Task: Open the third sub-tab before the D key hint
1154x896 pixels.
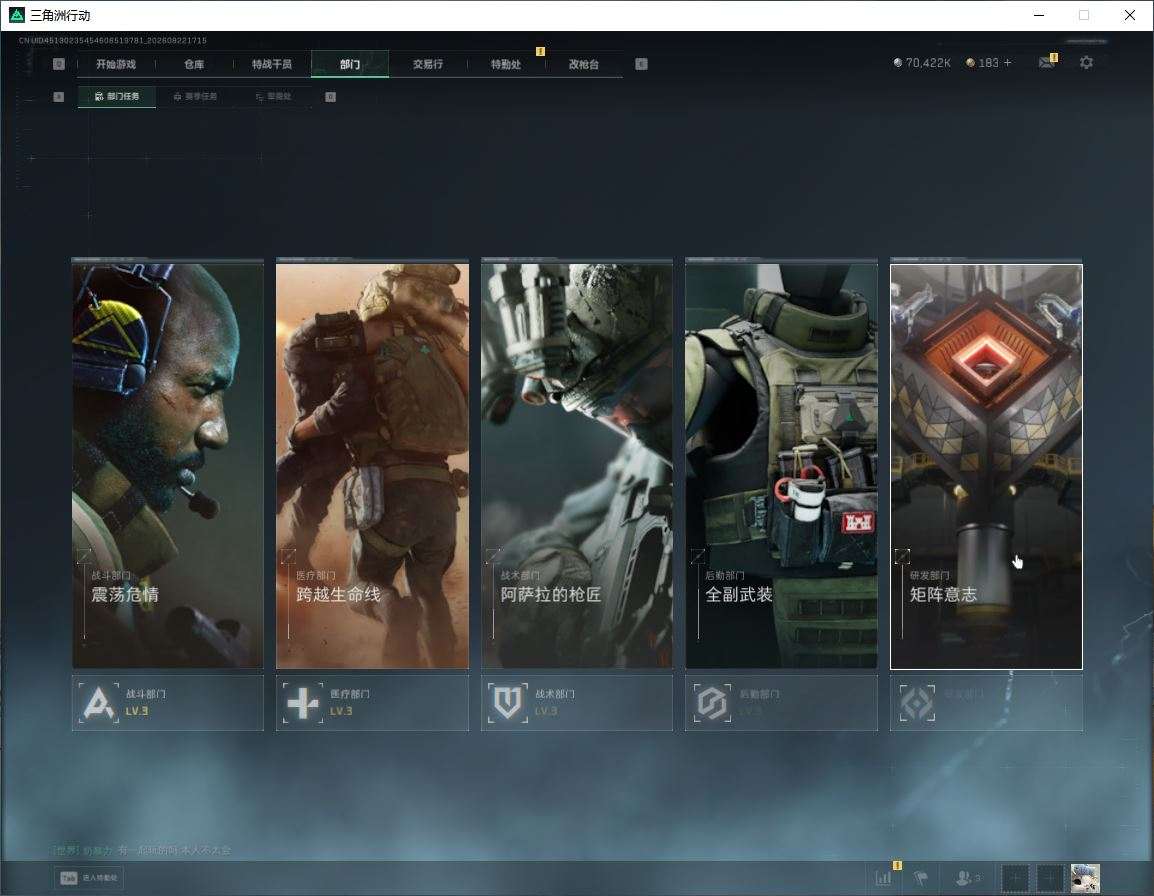Action: coord(273,96)
